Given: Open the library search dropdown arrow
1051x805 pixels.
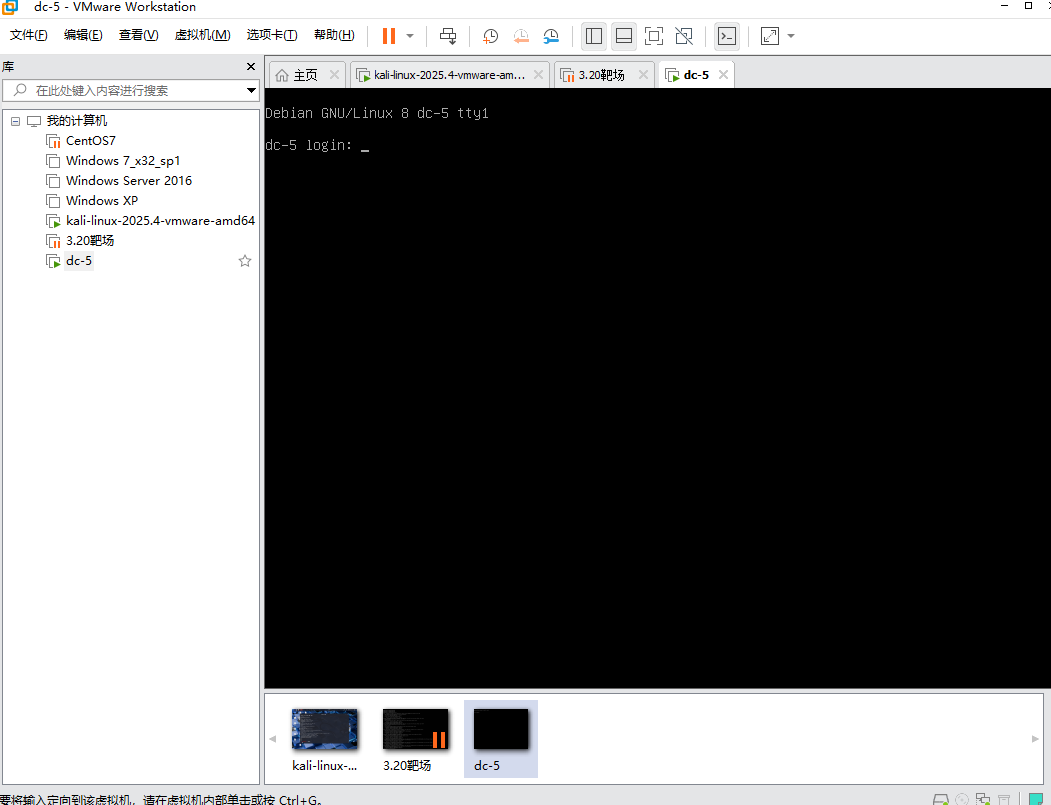Looking at the screenshot, I should 251,90.
